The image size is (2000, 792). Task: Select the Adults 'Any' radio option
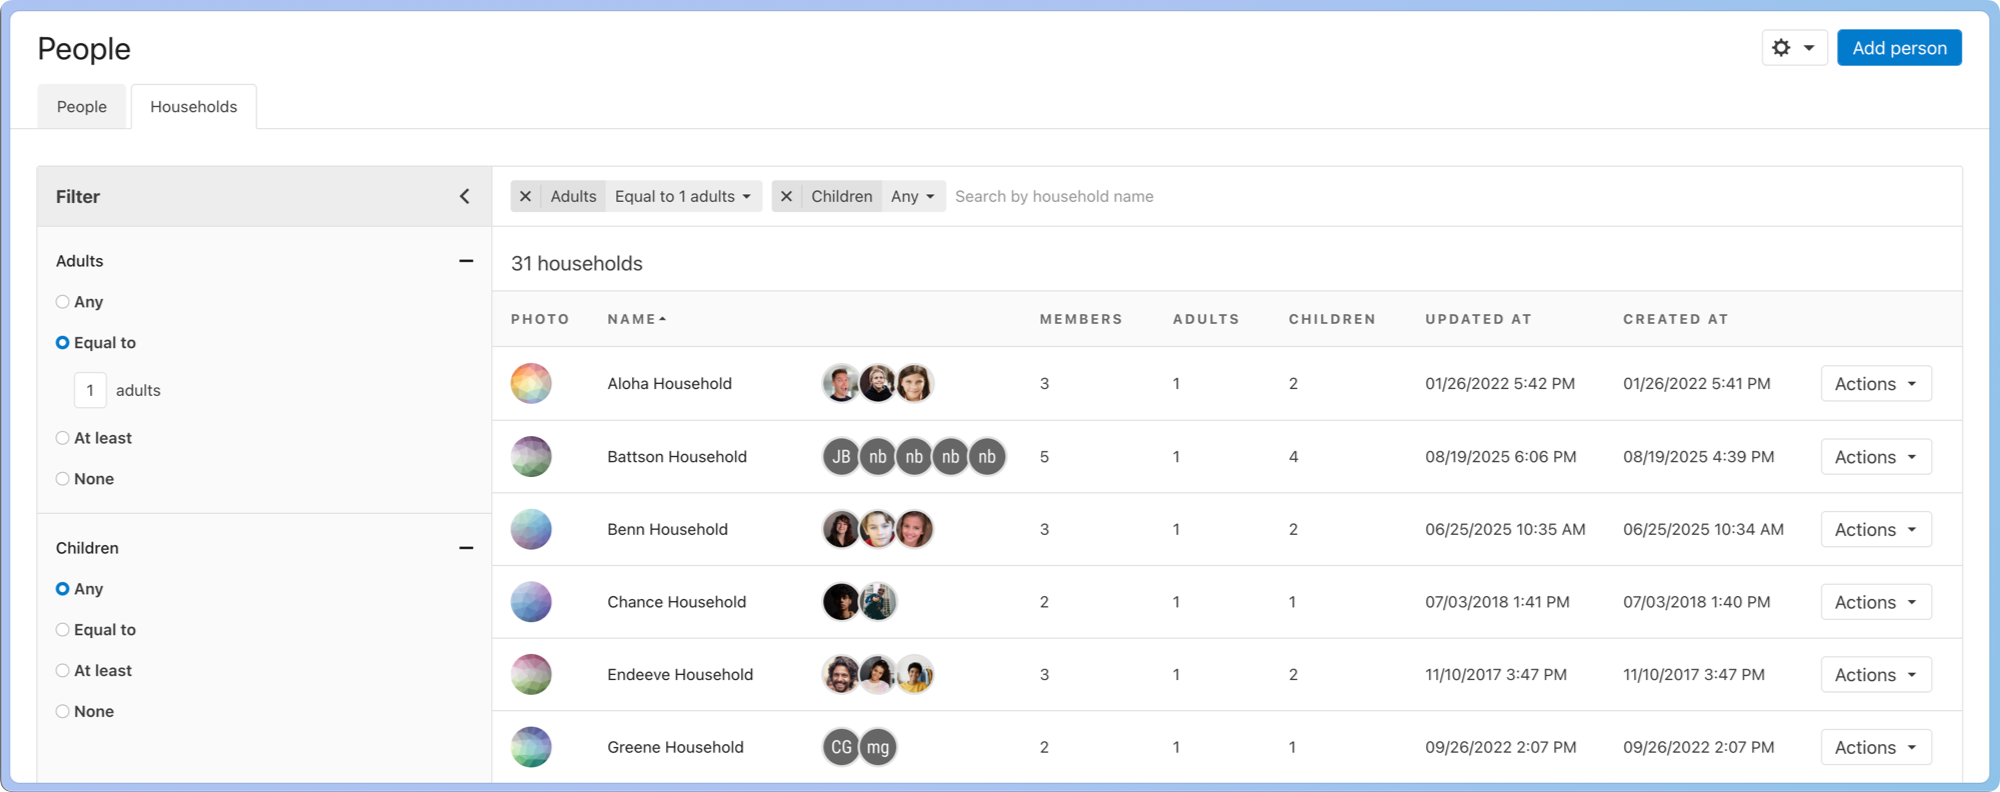[63, 302]
